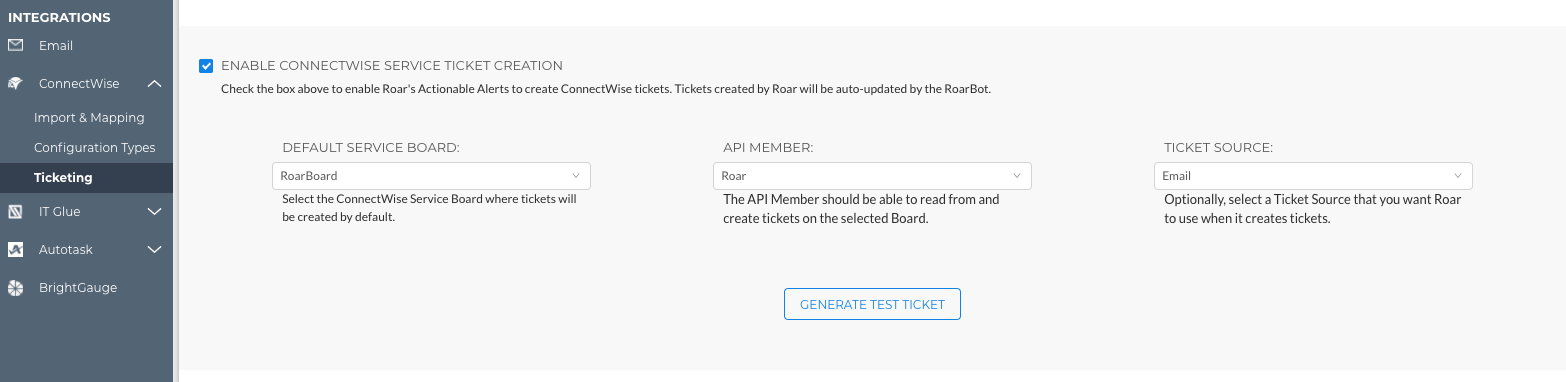Image resolution: width=1566 pixels, height=382 pixels.
Task: Click the ConnectWise logo icon
Action: coord(15,84)
